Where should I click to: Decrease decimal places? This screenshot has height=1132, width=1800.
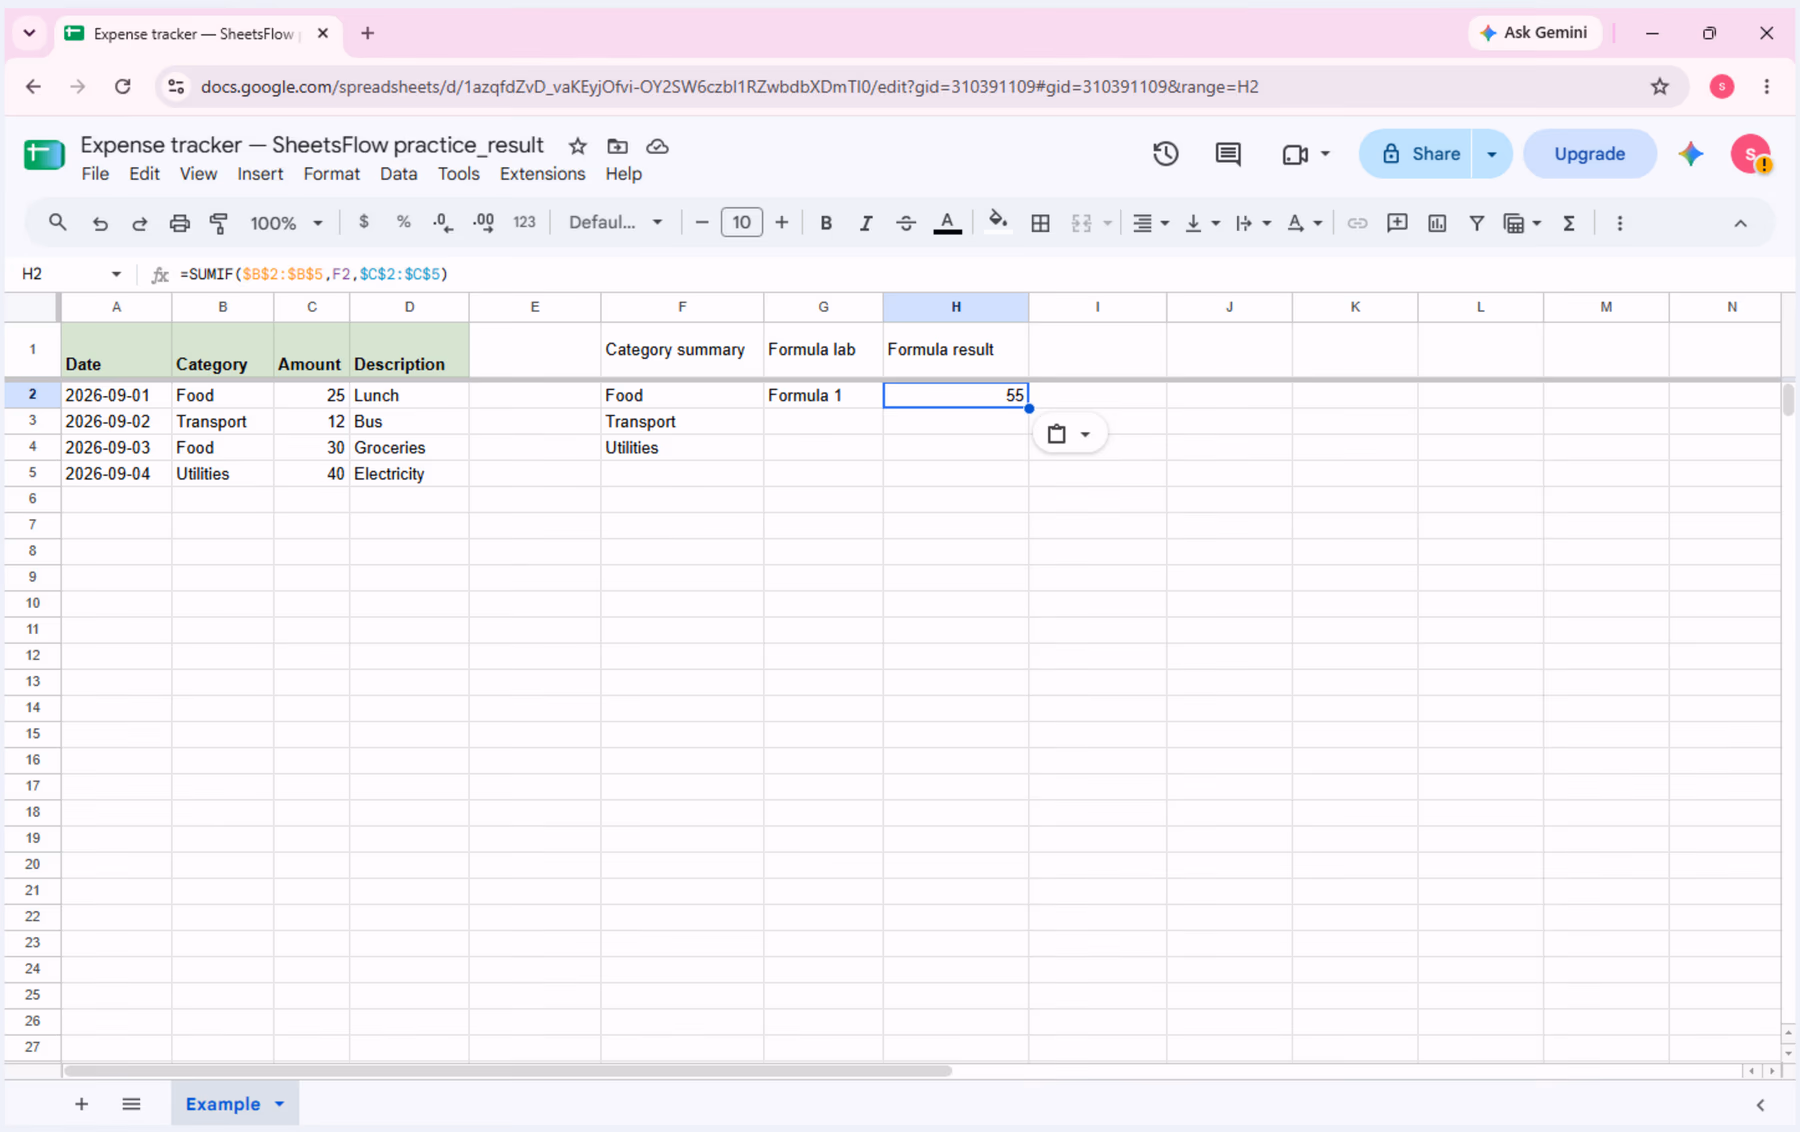coord(443,223)
